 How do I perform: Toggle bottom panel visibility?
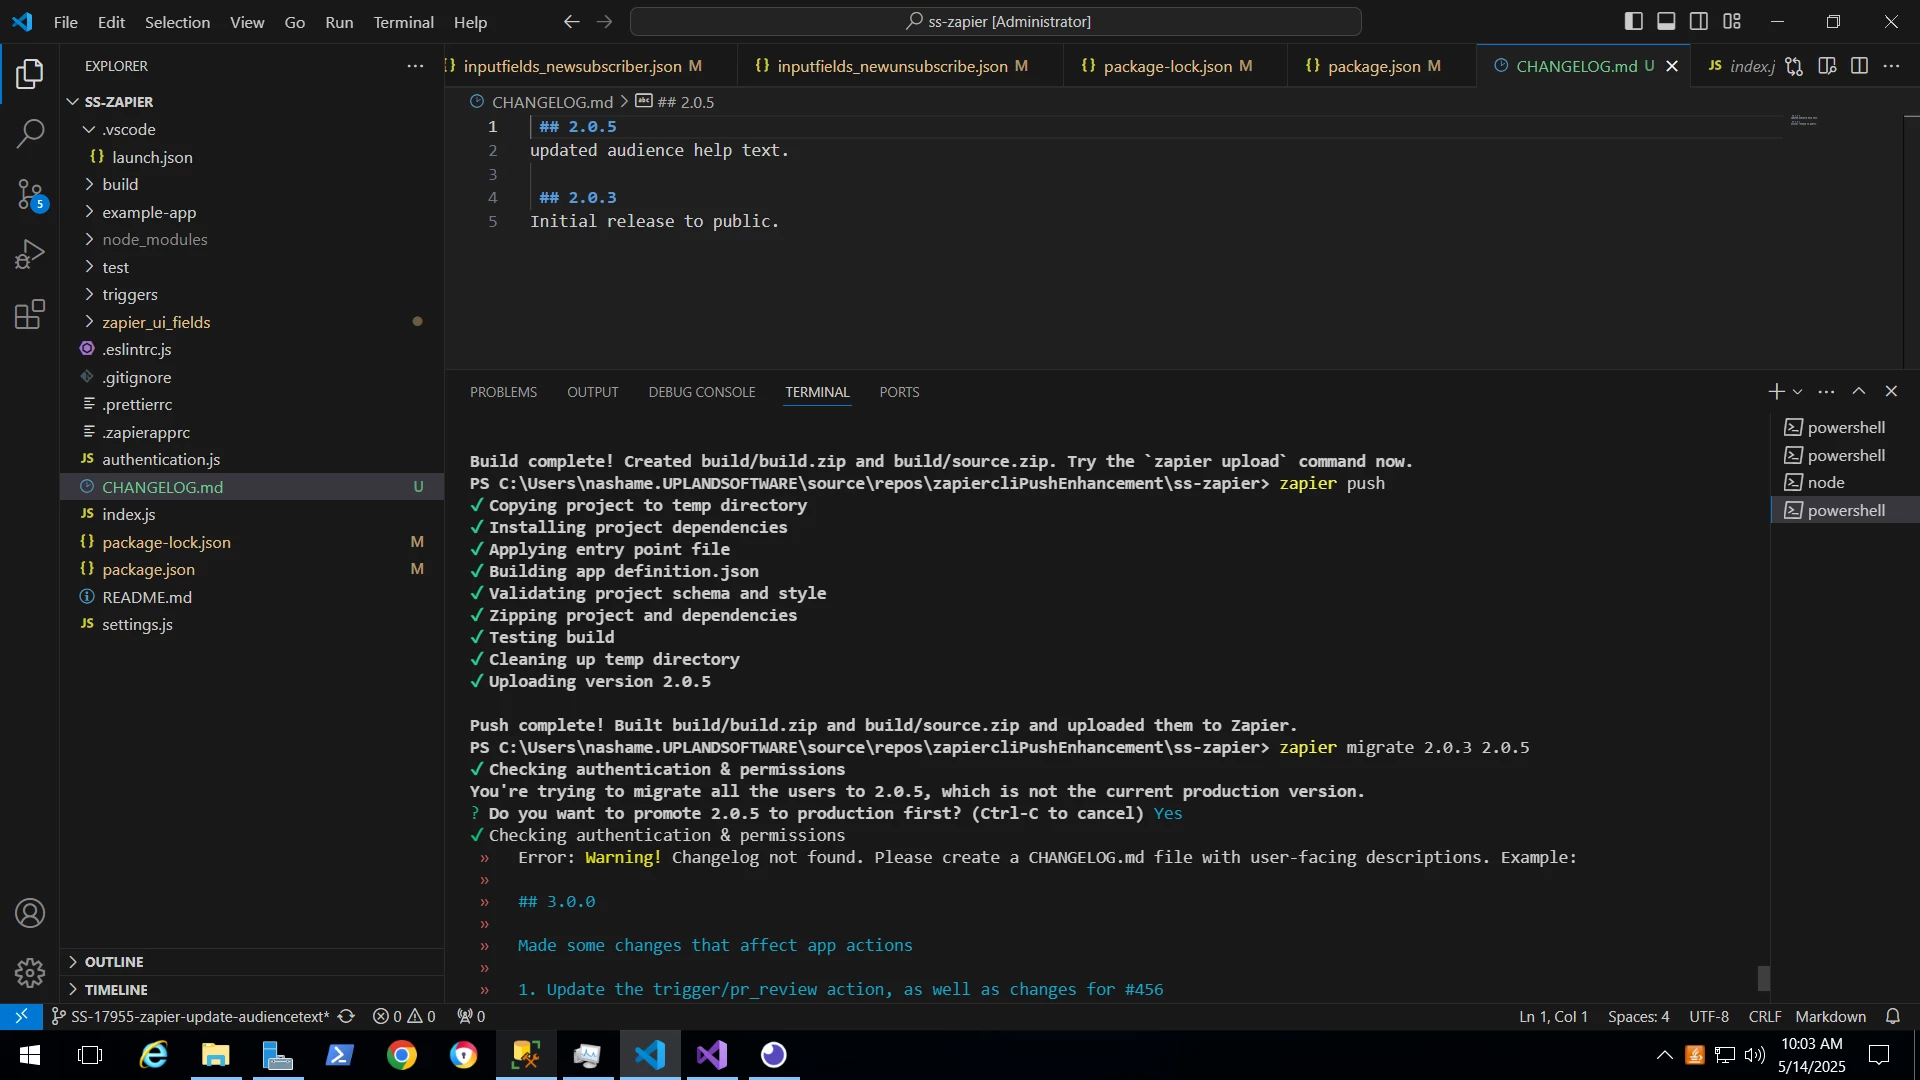1667,21
